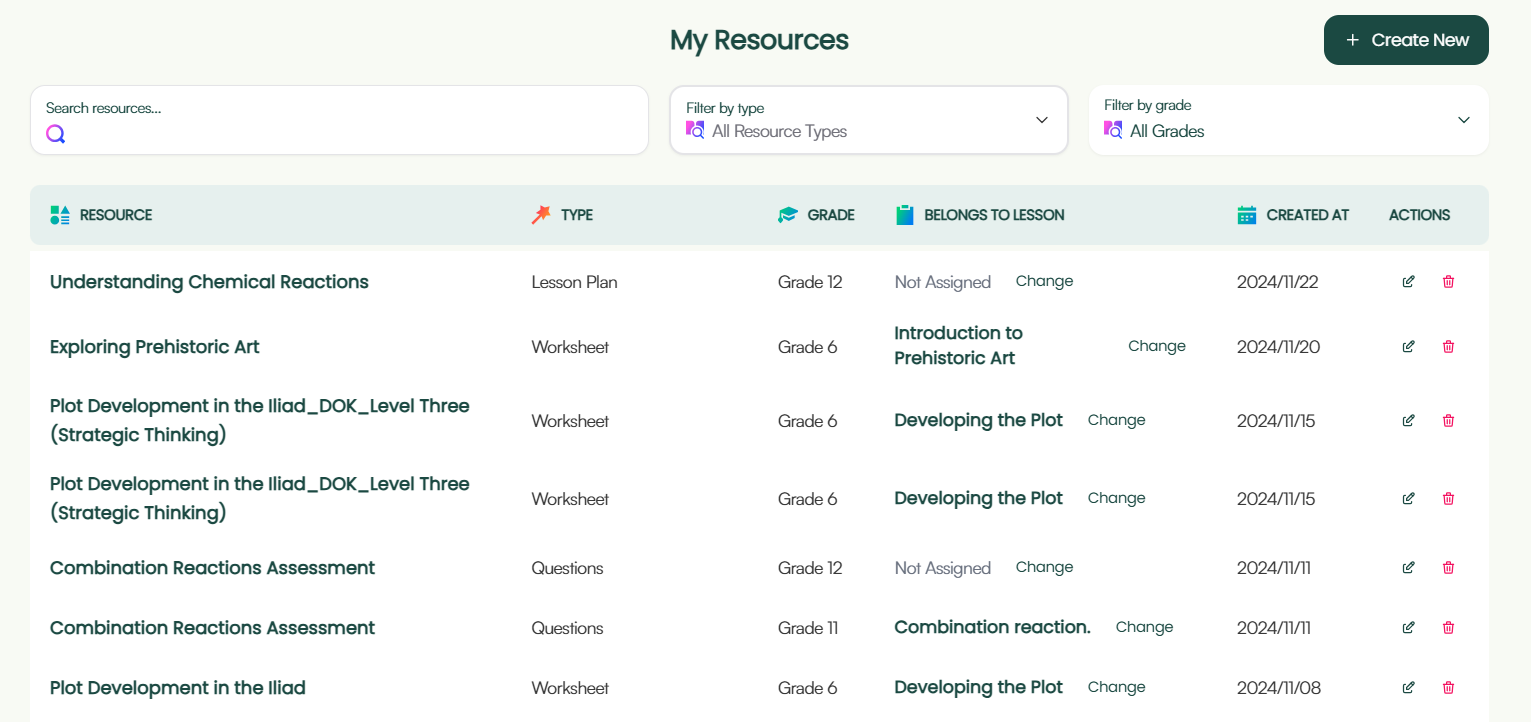Delete the Understanding Chemical Reactions resource

(x=1448, y=282)
